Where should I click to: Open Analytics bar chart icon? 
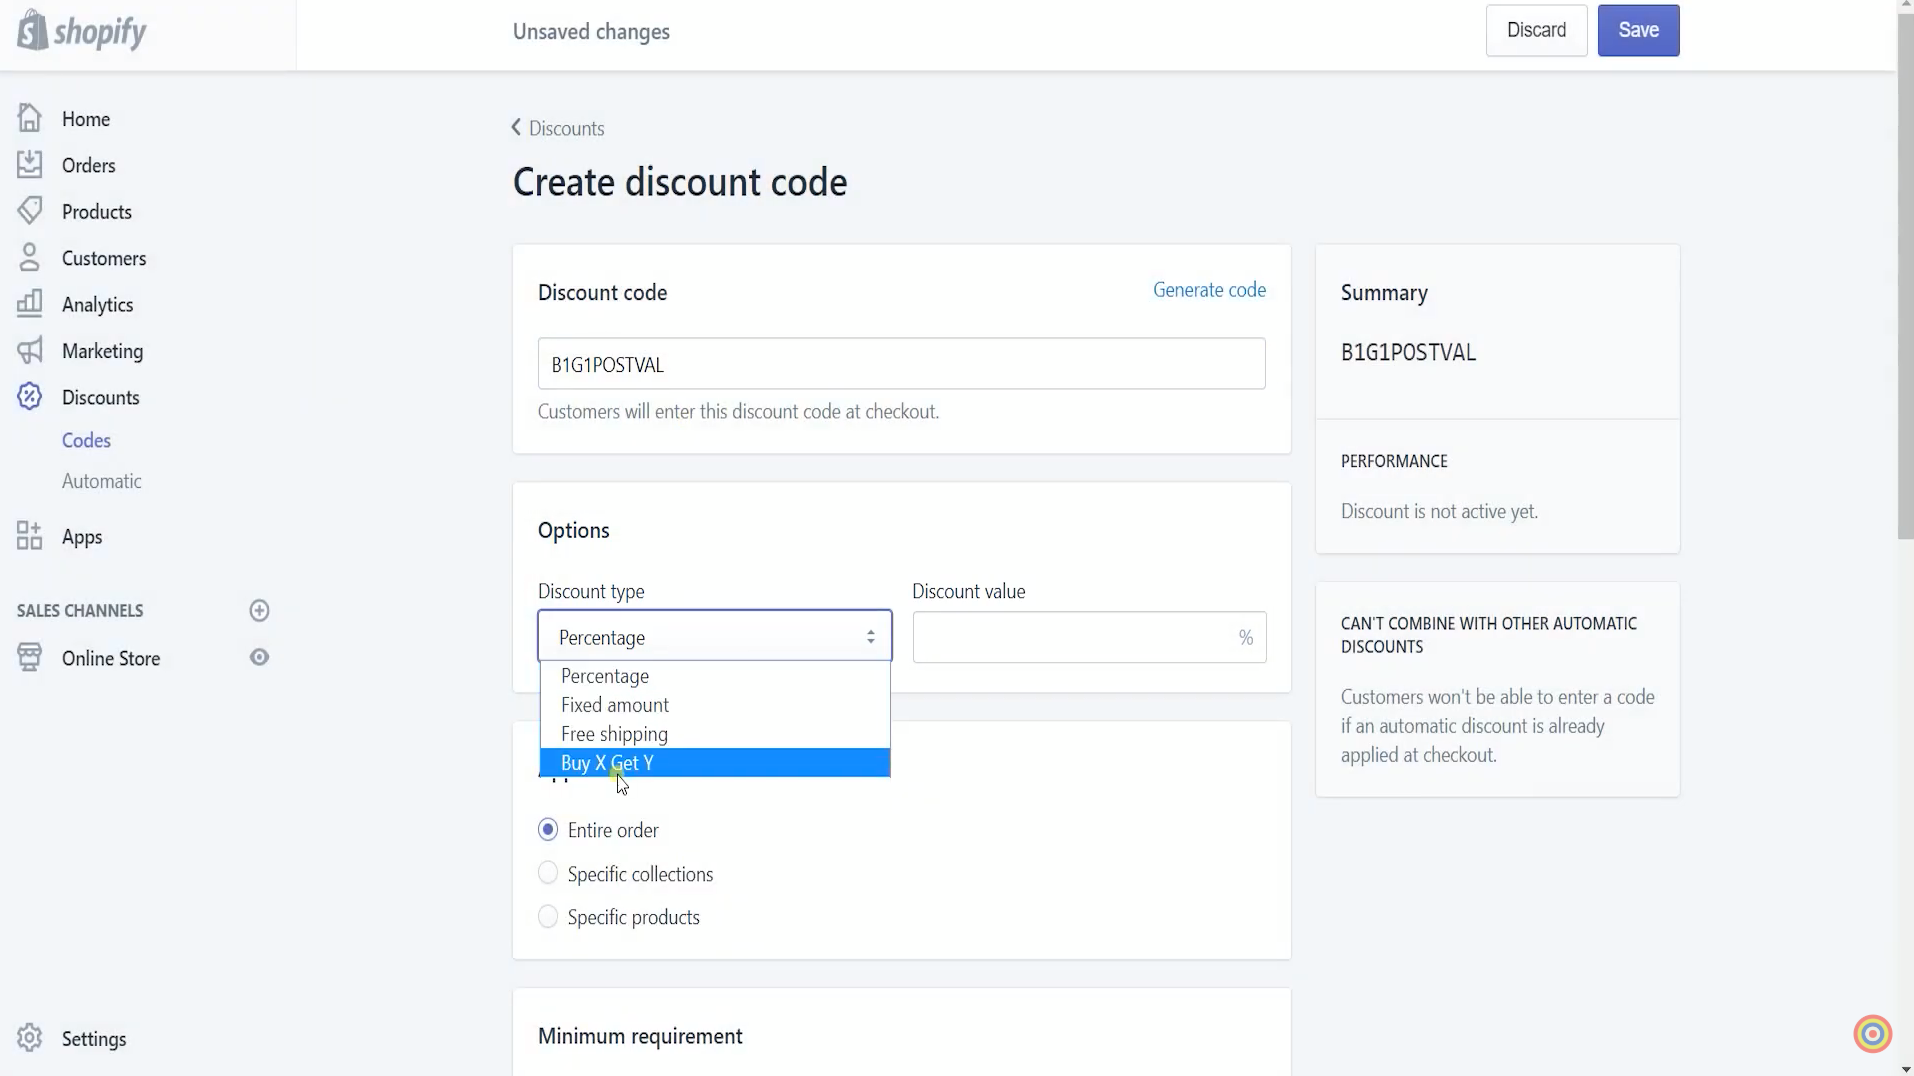point(29,304)
